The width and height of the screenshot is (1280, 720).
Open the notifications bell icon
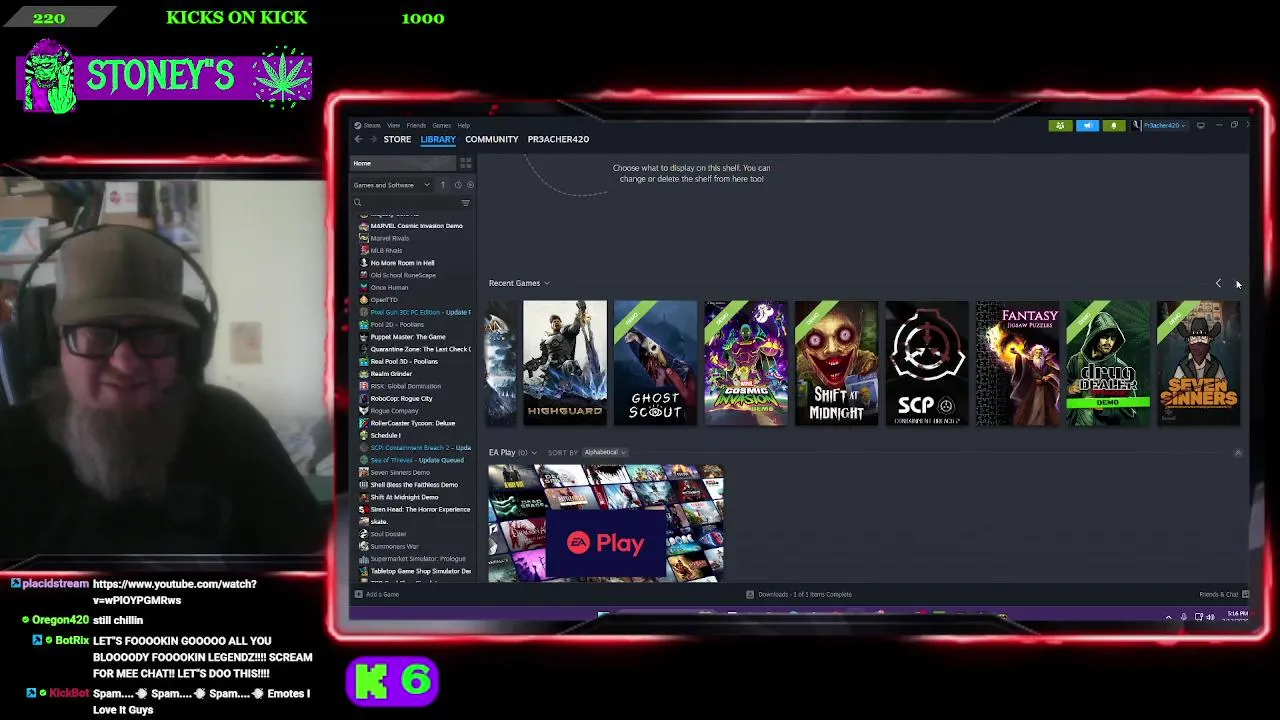point(1113,125)
